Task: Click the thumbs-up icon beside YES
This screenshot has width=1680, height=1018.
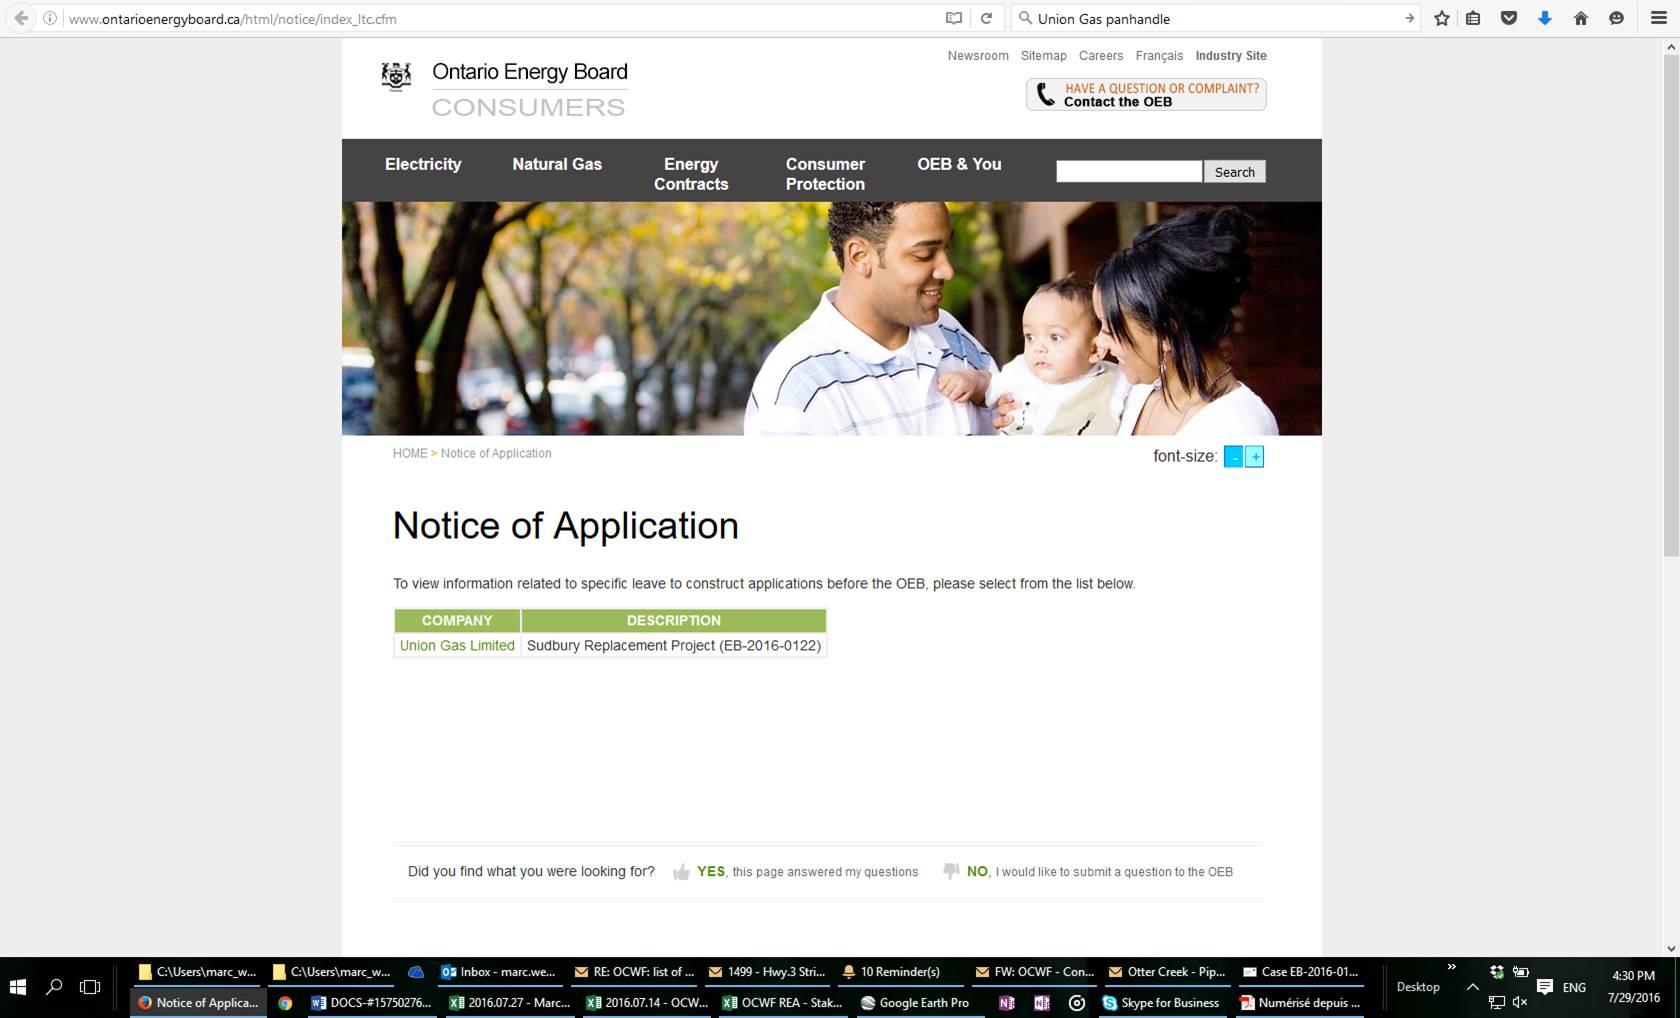Action: pos(682,872)
